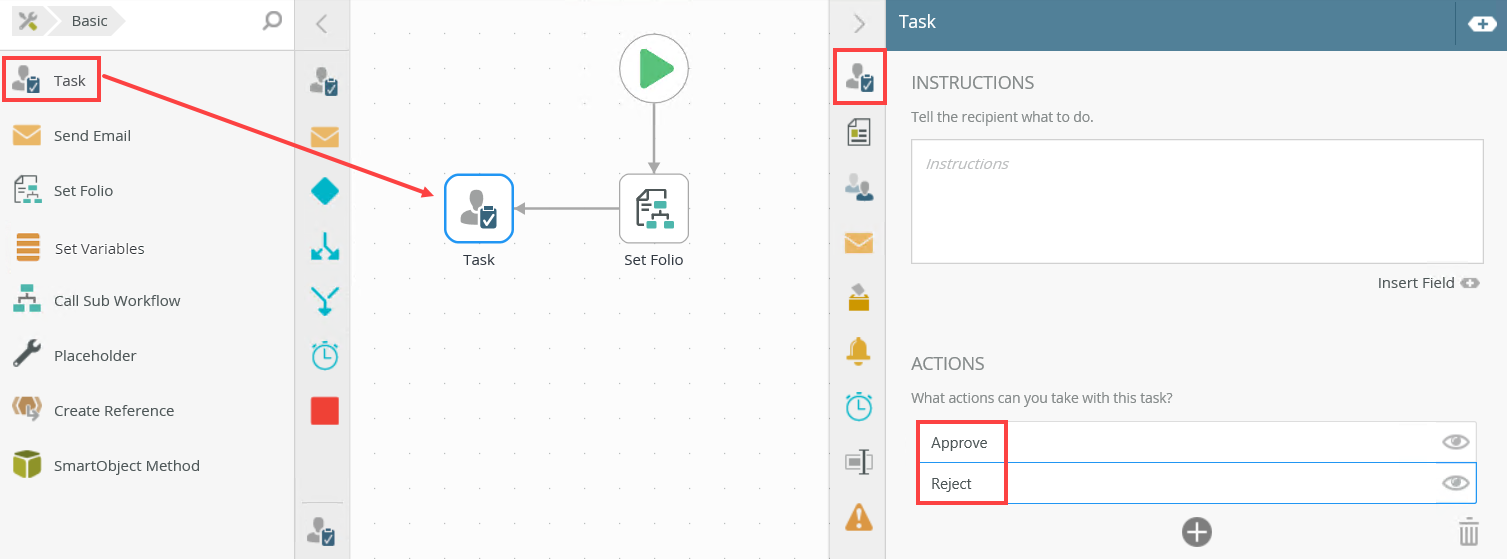The width and height of the screenshot is (1507, 559).
Task: Click bottom Task icon in favorites bar
Action: coord(322,531)
